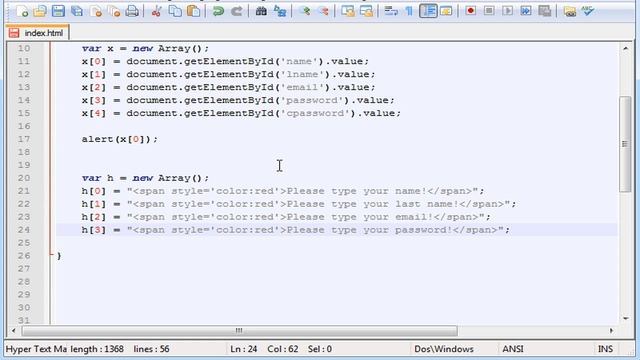Save the current file with the Save icon
Screen dimensions: 640x360
[58, 11]
